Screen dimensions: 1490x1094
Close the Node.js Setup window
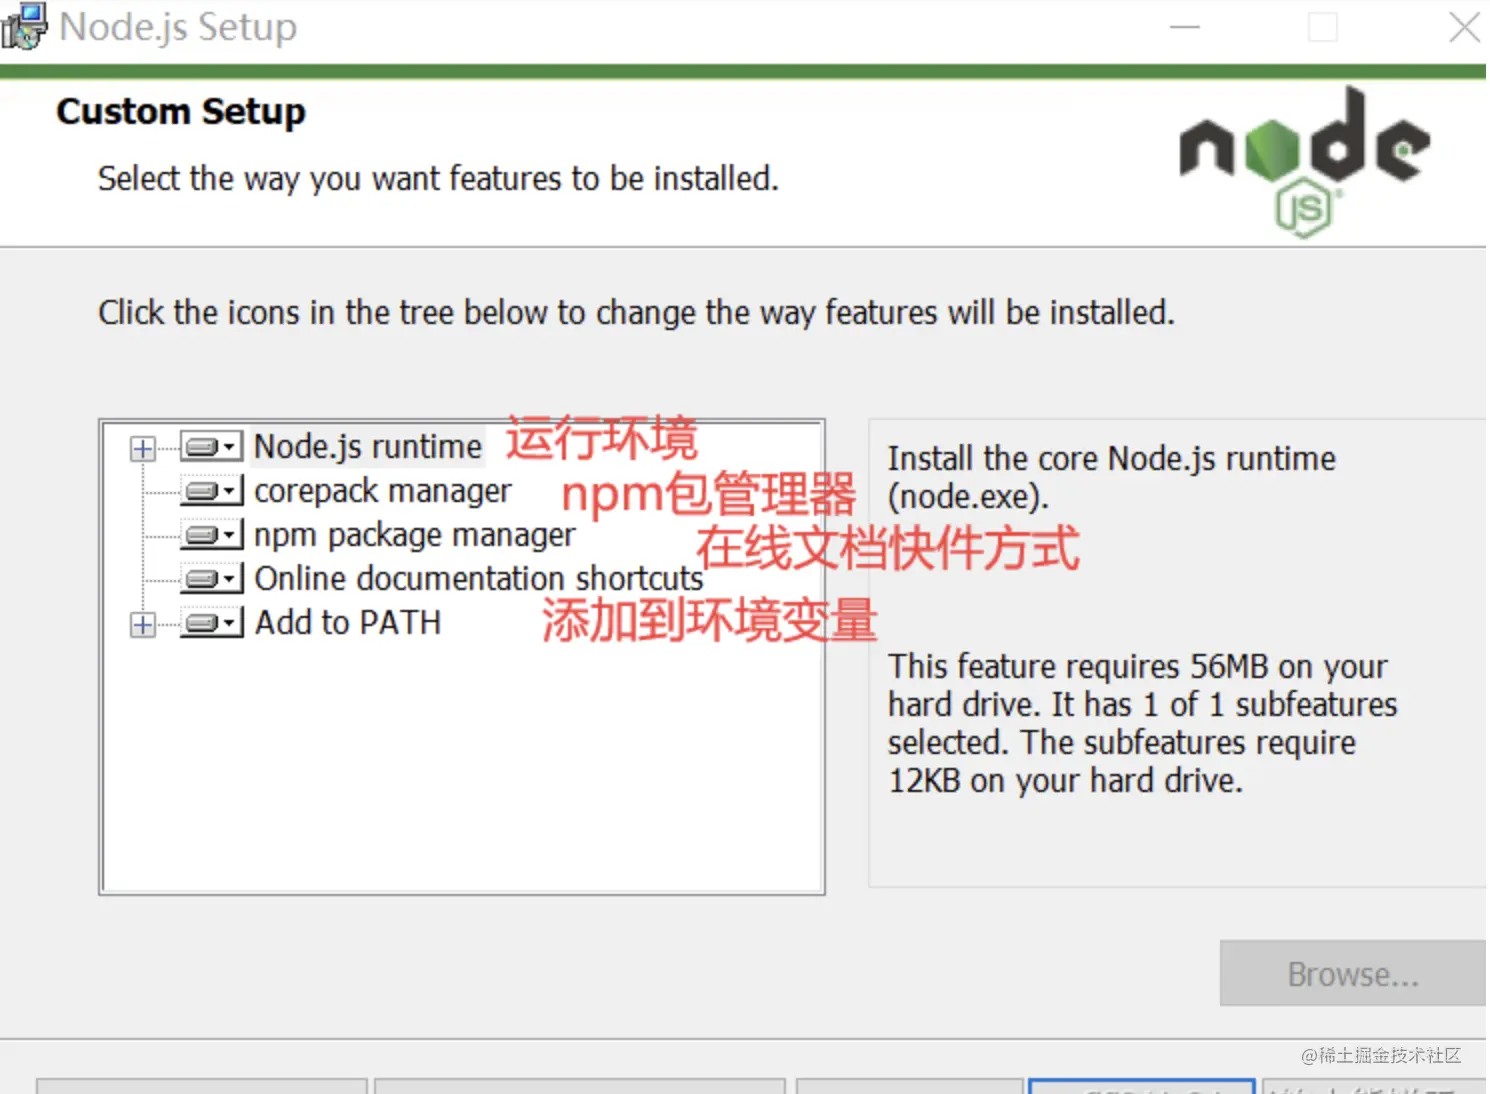1464,27
